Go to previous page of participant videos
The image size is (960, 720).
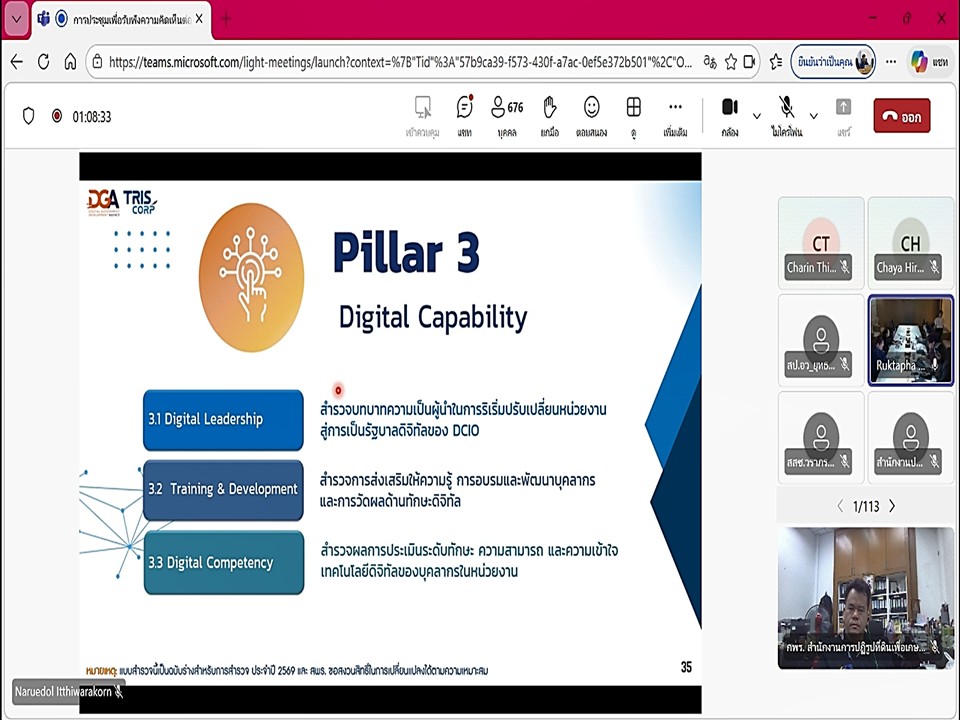(x=840, y=506)
